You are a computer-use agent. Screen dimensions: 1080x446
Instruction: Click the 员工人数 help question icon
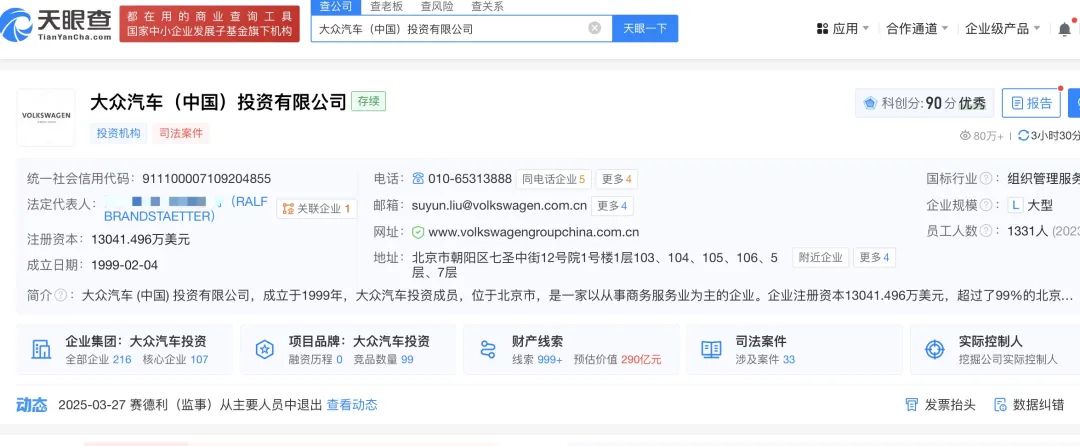986,231
